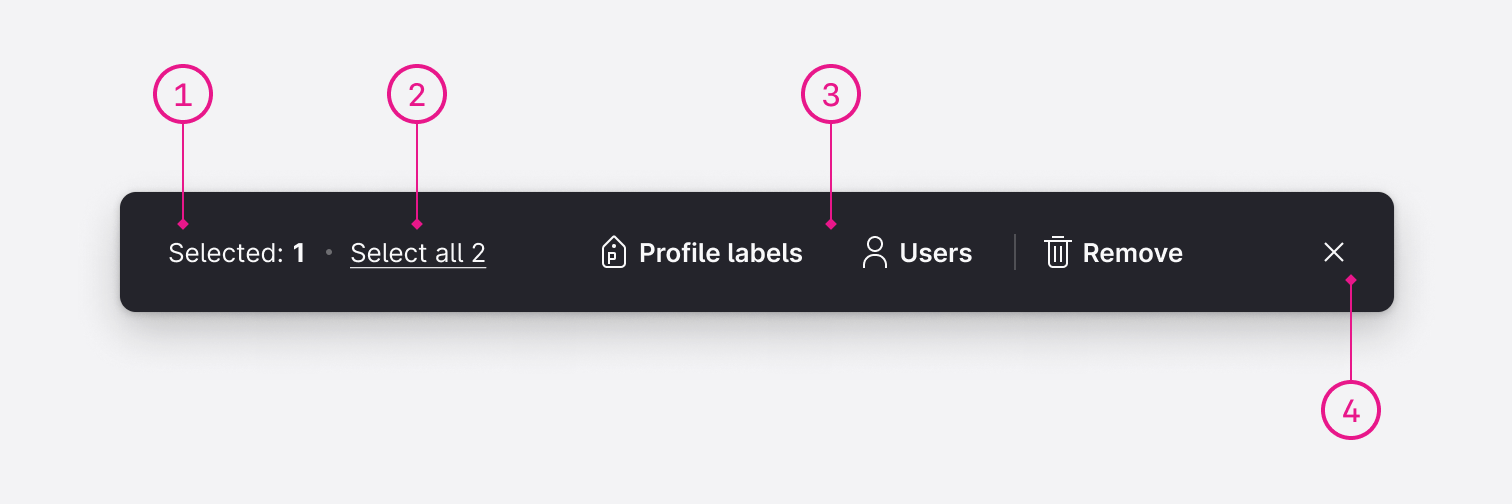Click the 'Selected:' counter label
The image size is (1512, 504).
(226, 253)
